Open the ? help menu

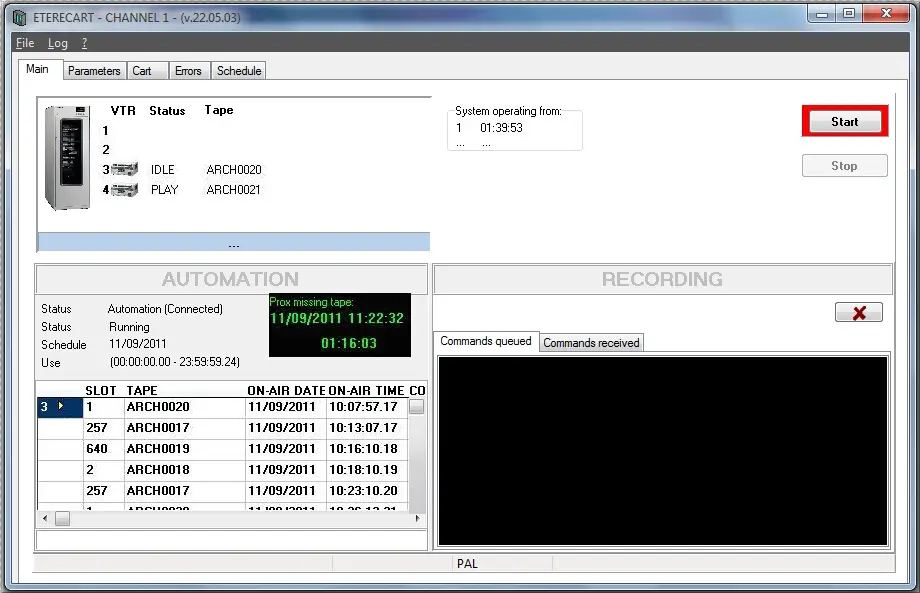coord(84,43)
